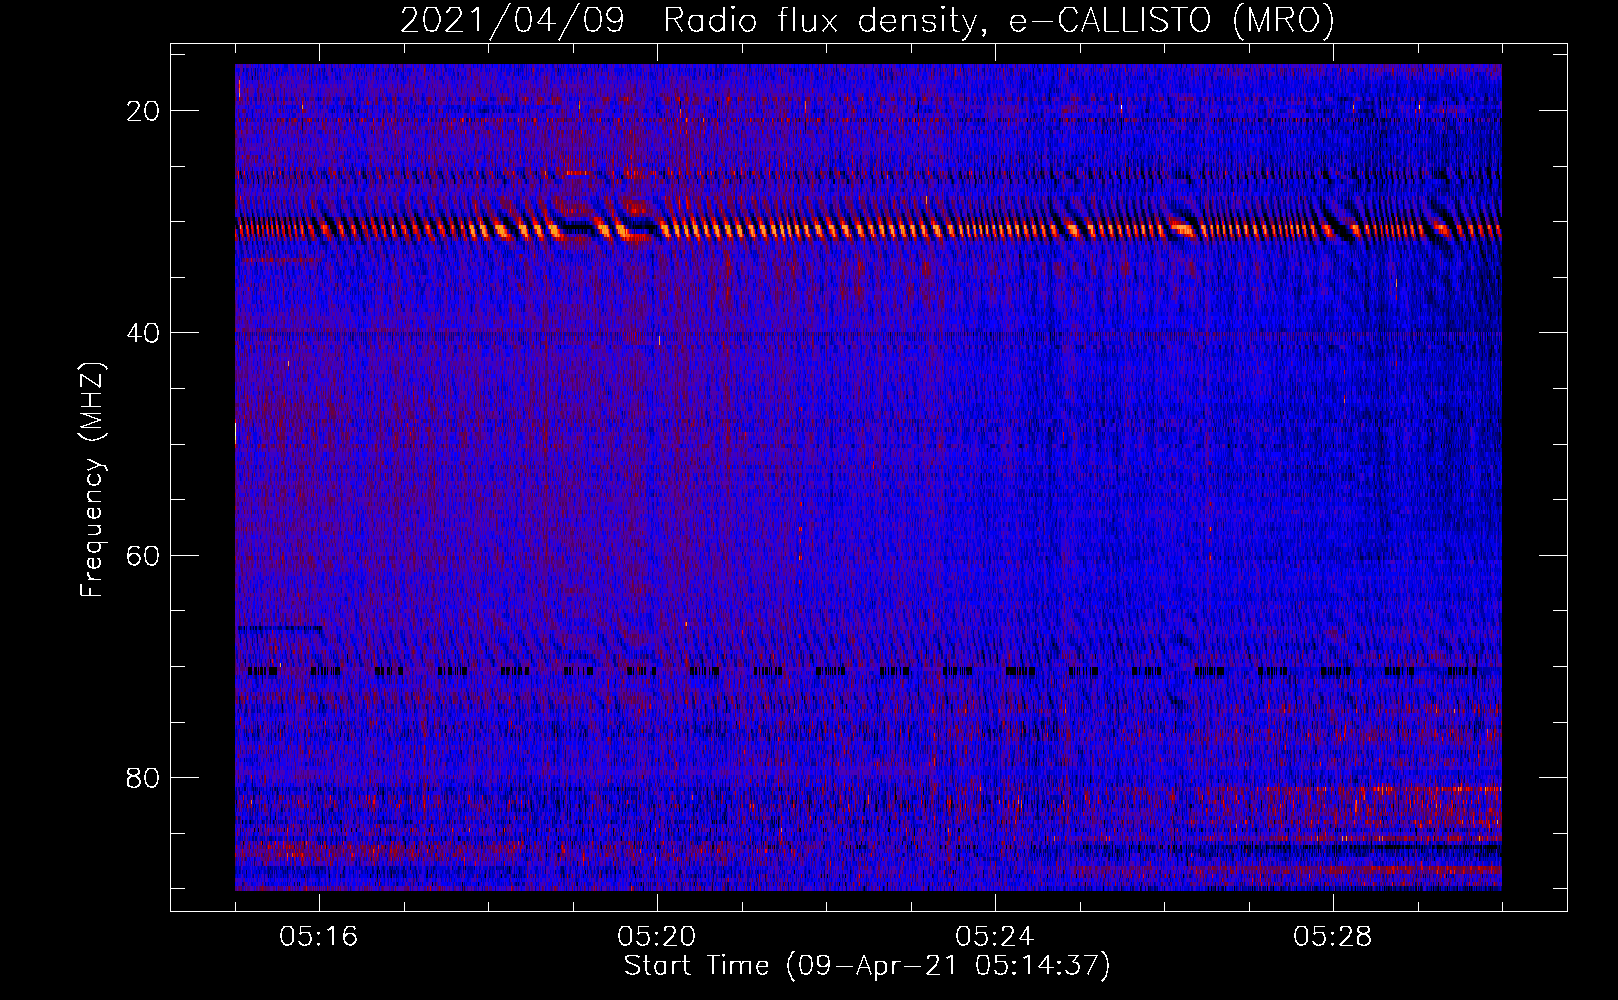Click the 80 MHz frequency tick label

143,777
